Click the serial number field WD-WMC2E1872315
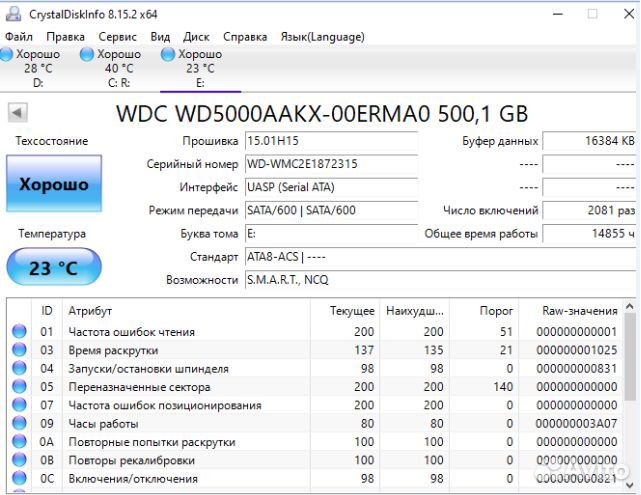641x495 pixels. (x=332, y=164)
